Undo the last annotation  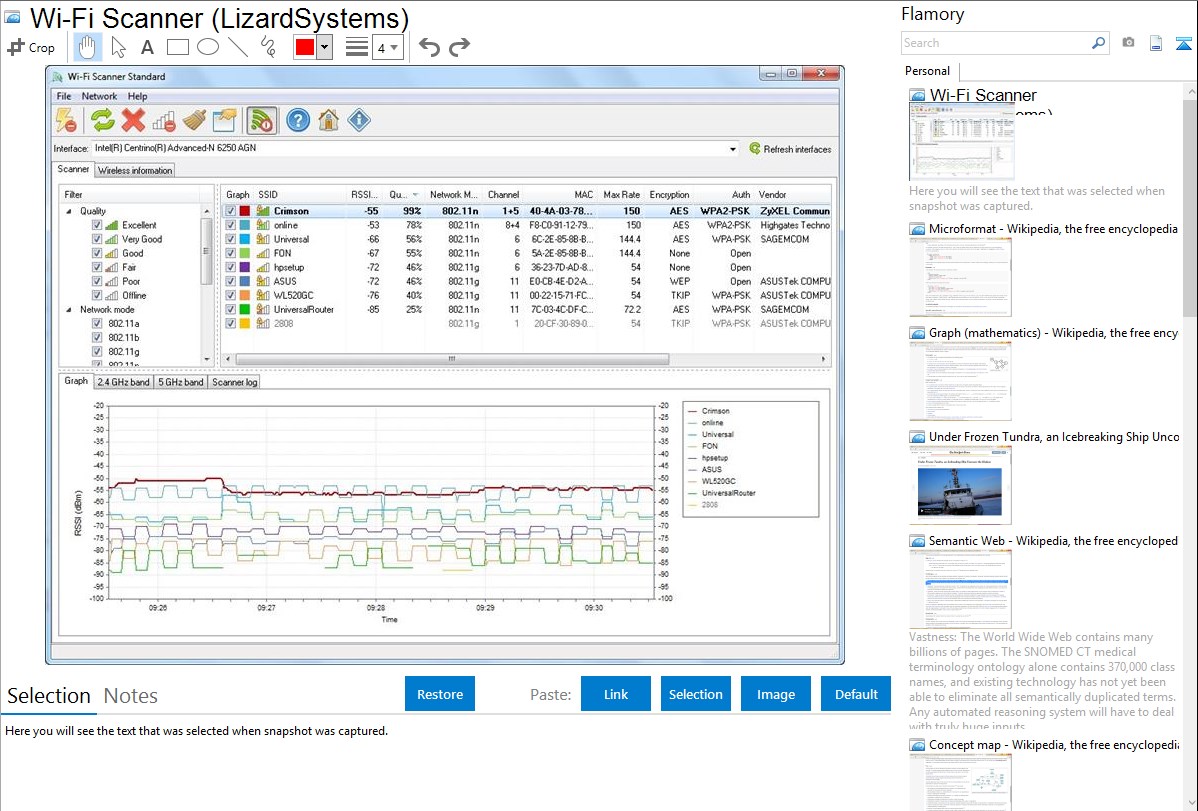pos(429,47)
